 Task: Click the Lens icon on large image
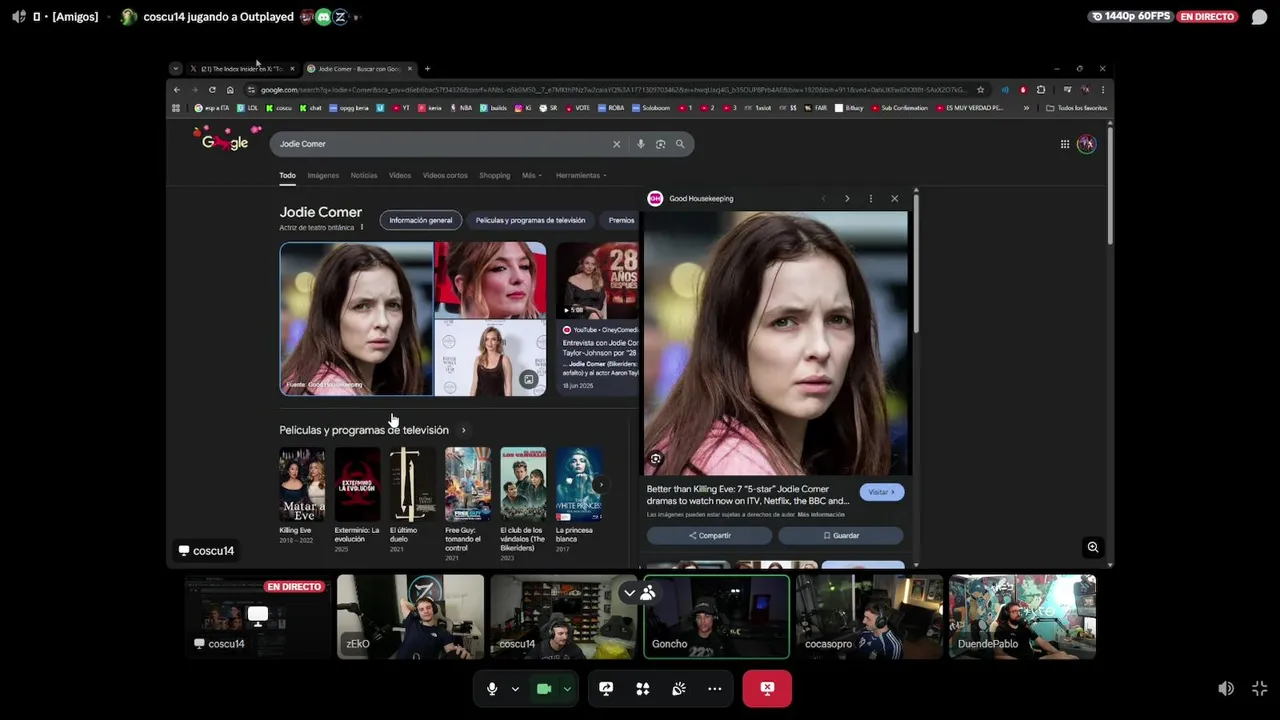click(x=656, y=459)
